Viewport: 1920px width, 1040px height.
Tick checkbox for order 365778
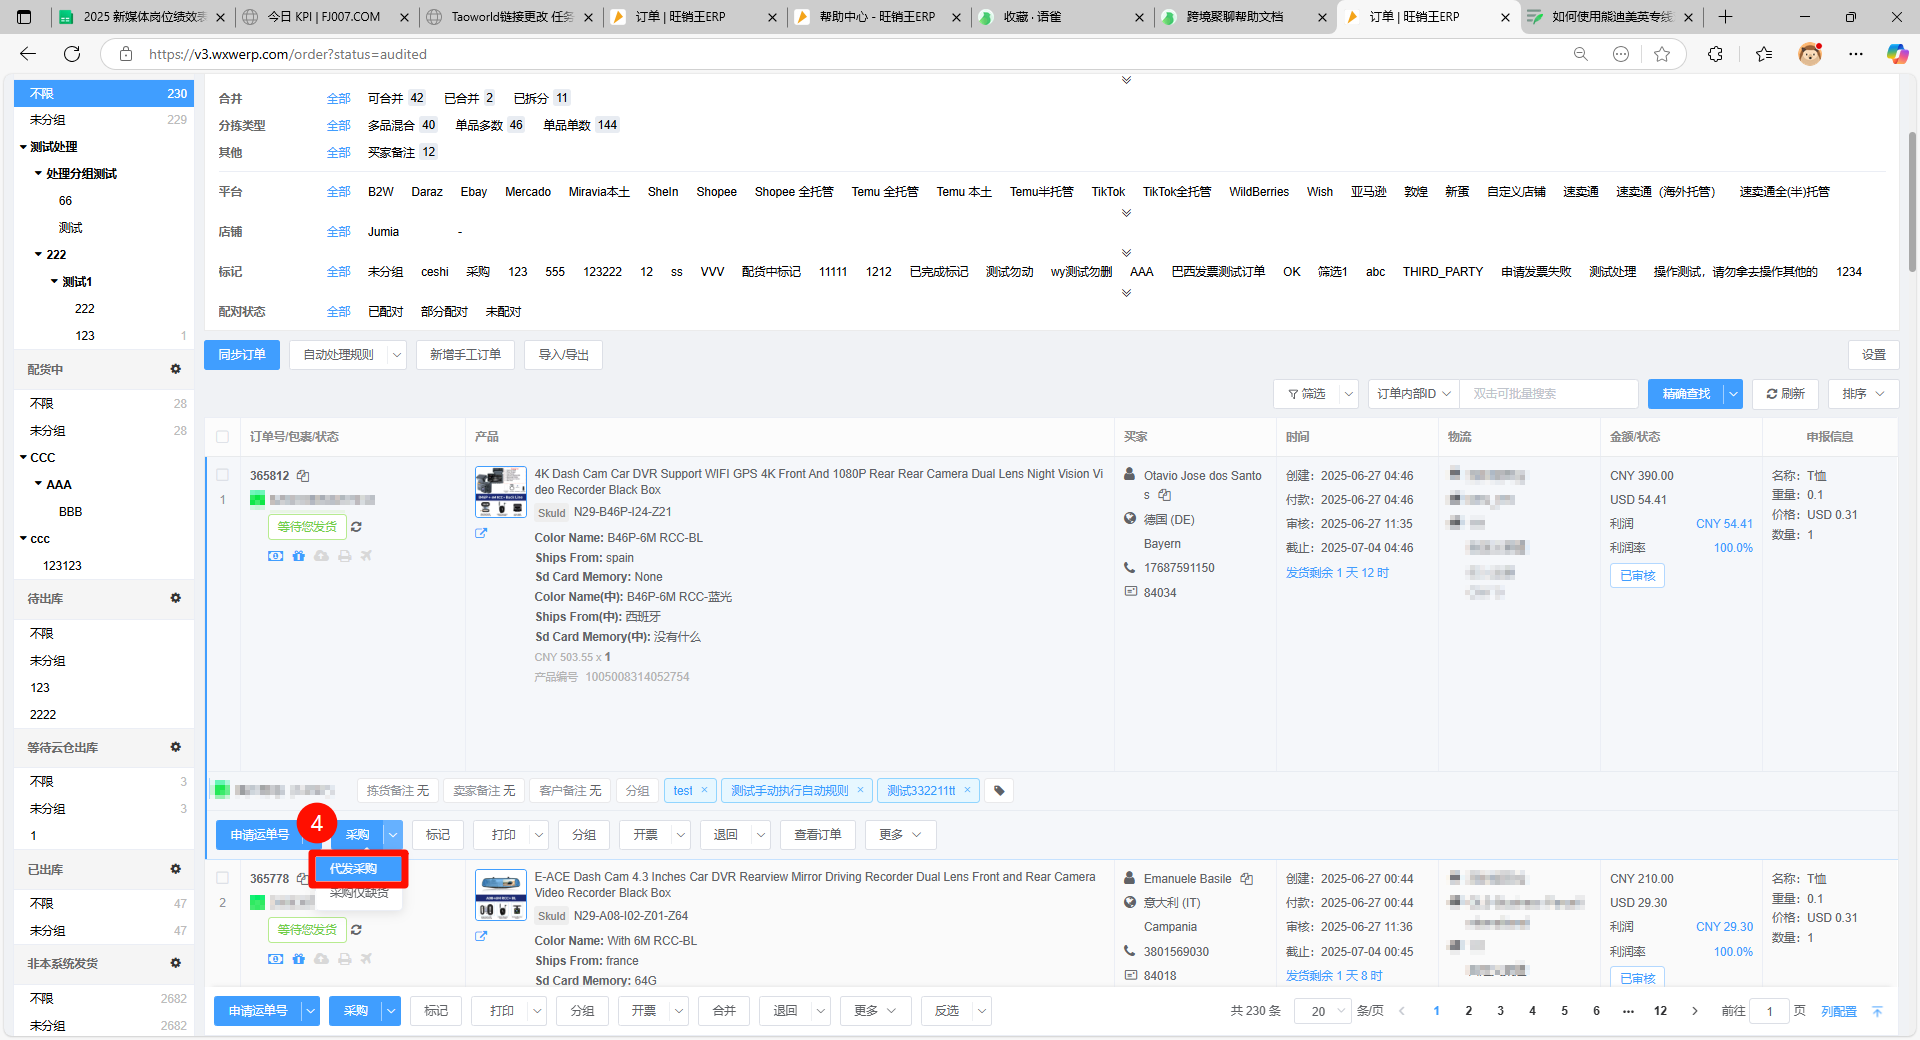tap(223, 879)
